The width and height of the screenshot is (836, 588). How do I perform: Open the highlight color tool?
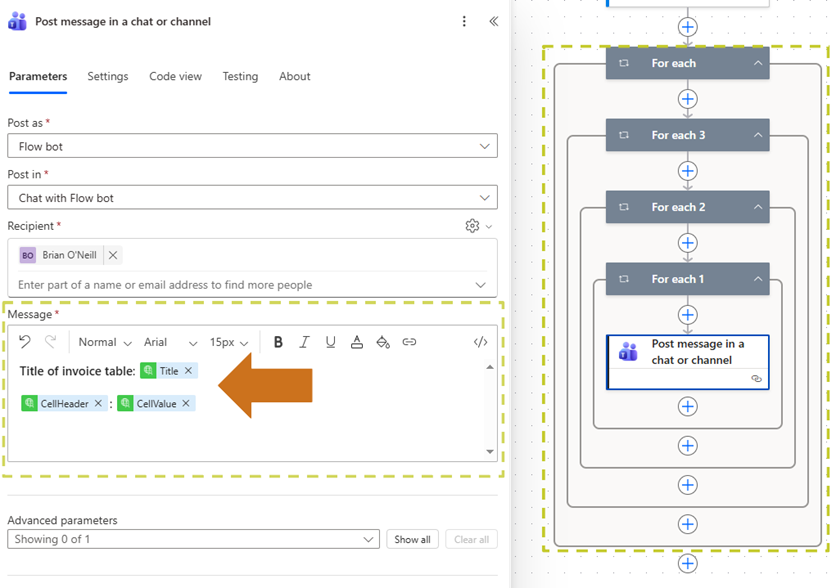[x=383, y=342]
